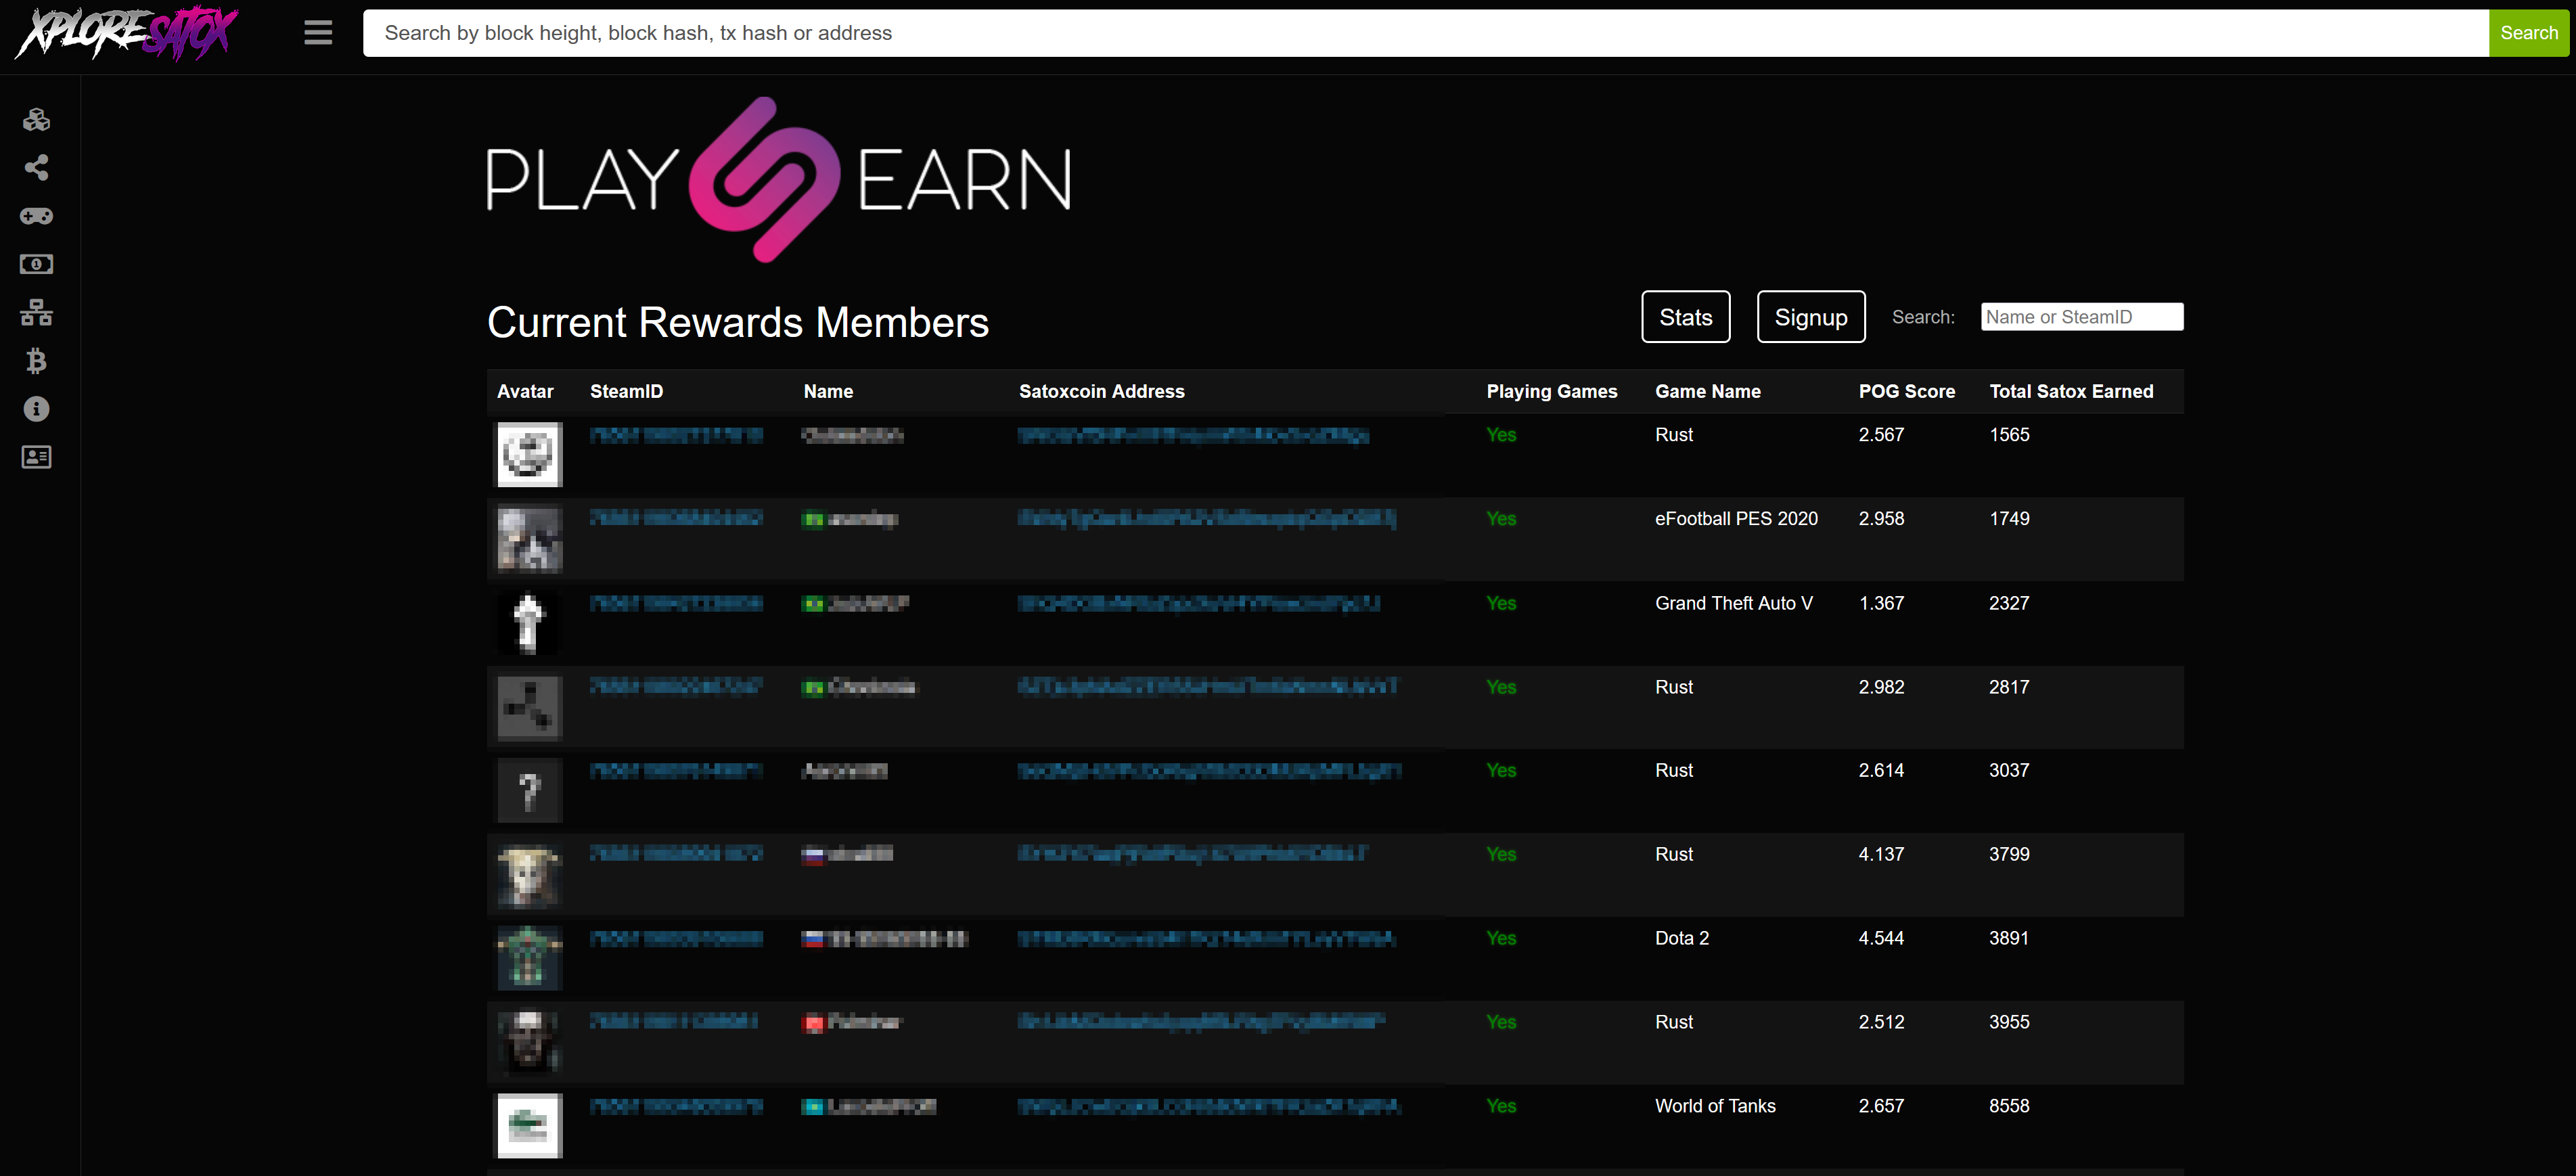2576x1176 pixels.
Task: Click 'Yes' status in the 2817 row
Action: click(1501, 687)
